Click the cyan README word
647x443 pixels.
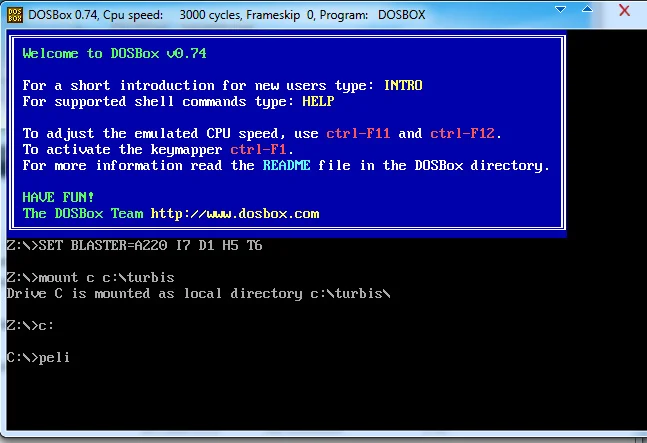coord(286,165)
